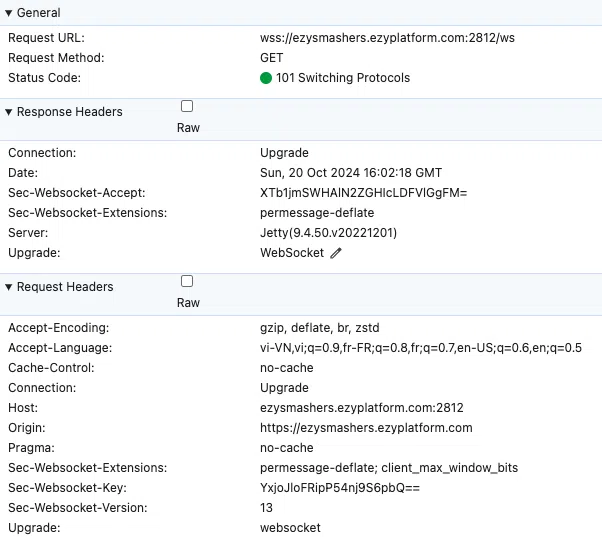Click the Accept-Encoding header name
Screen dimensions: 602x537
point(58,328)
